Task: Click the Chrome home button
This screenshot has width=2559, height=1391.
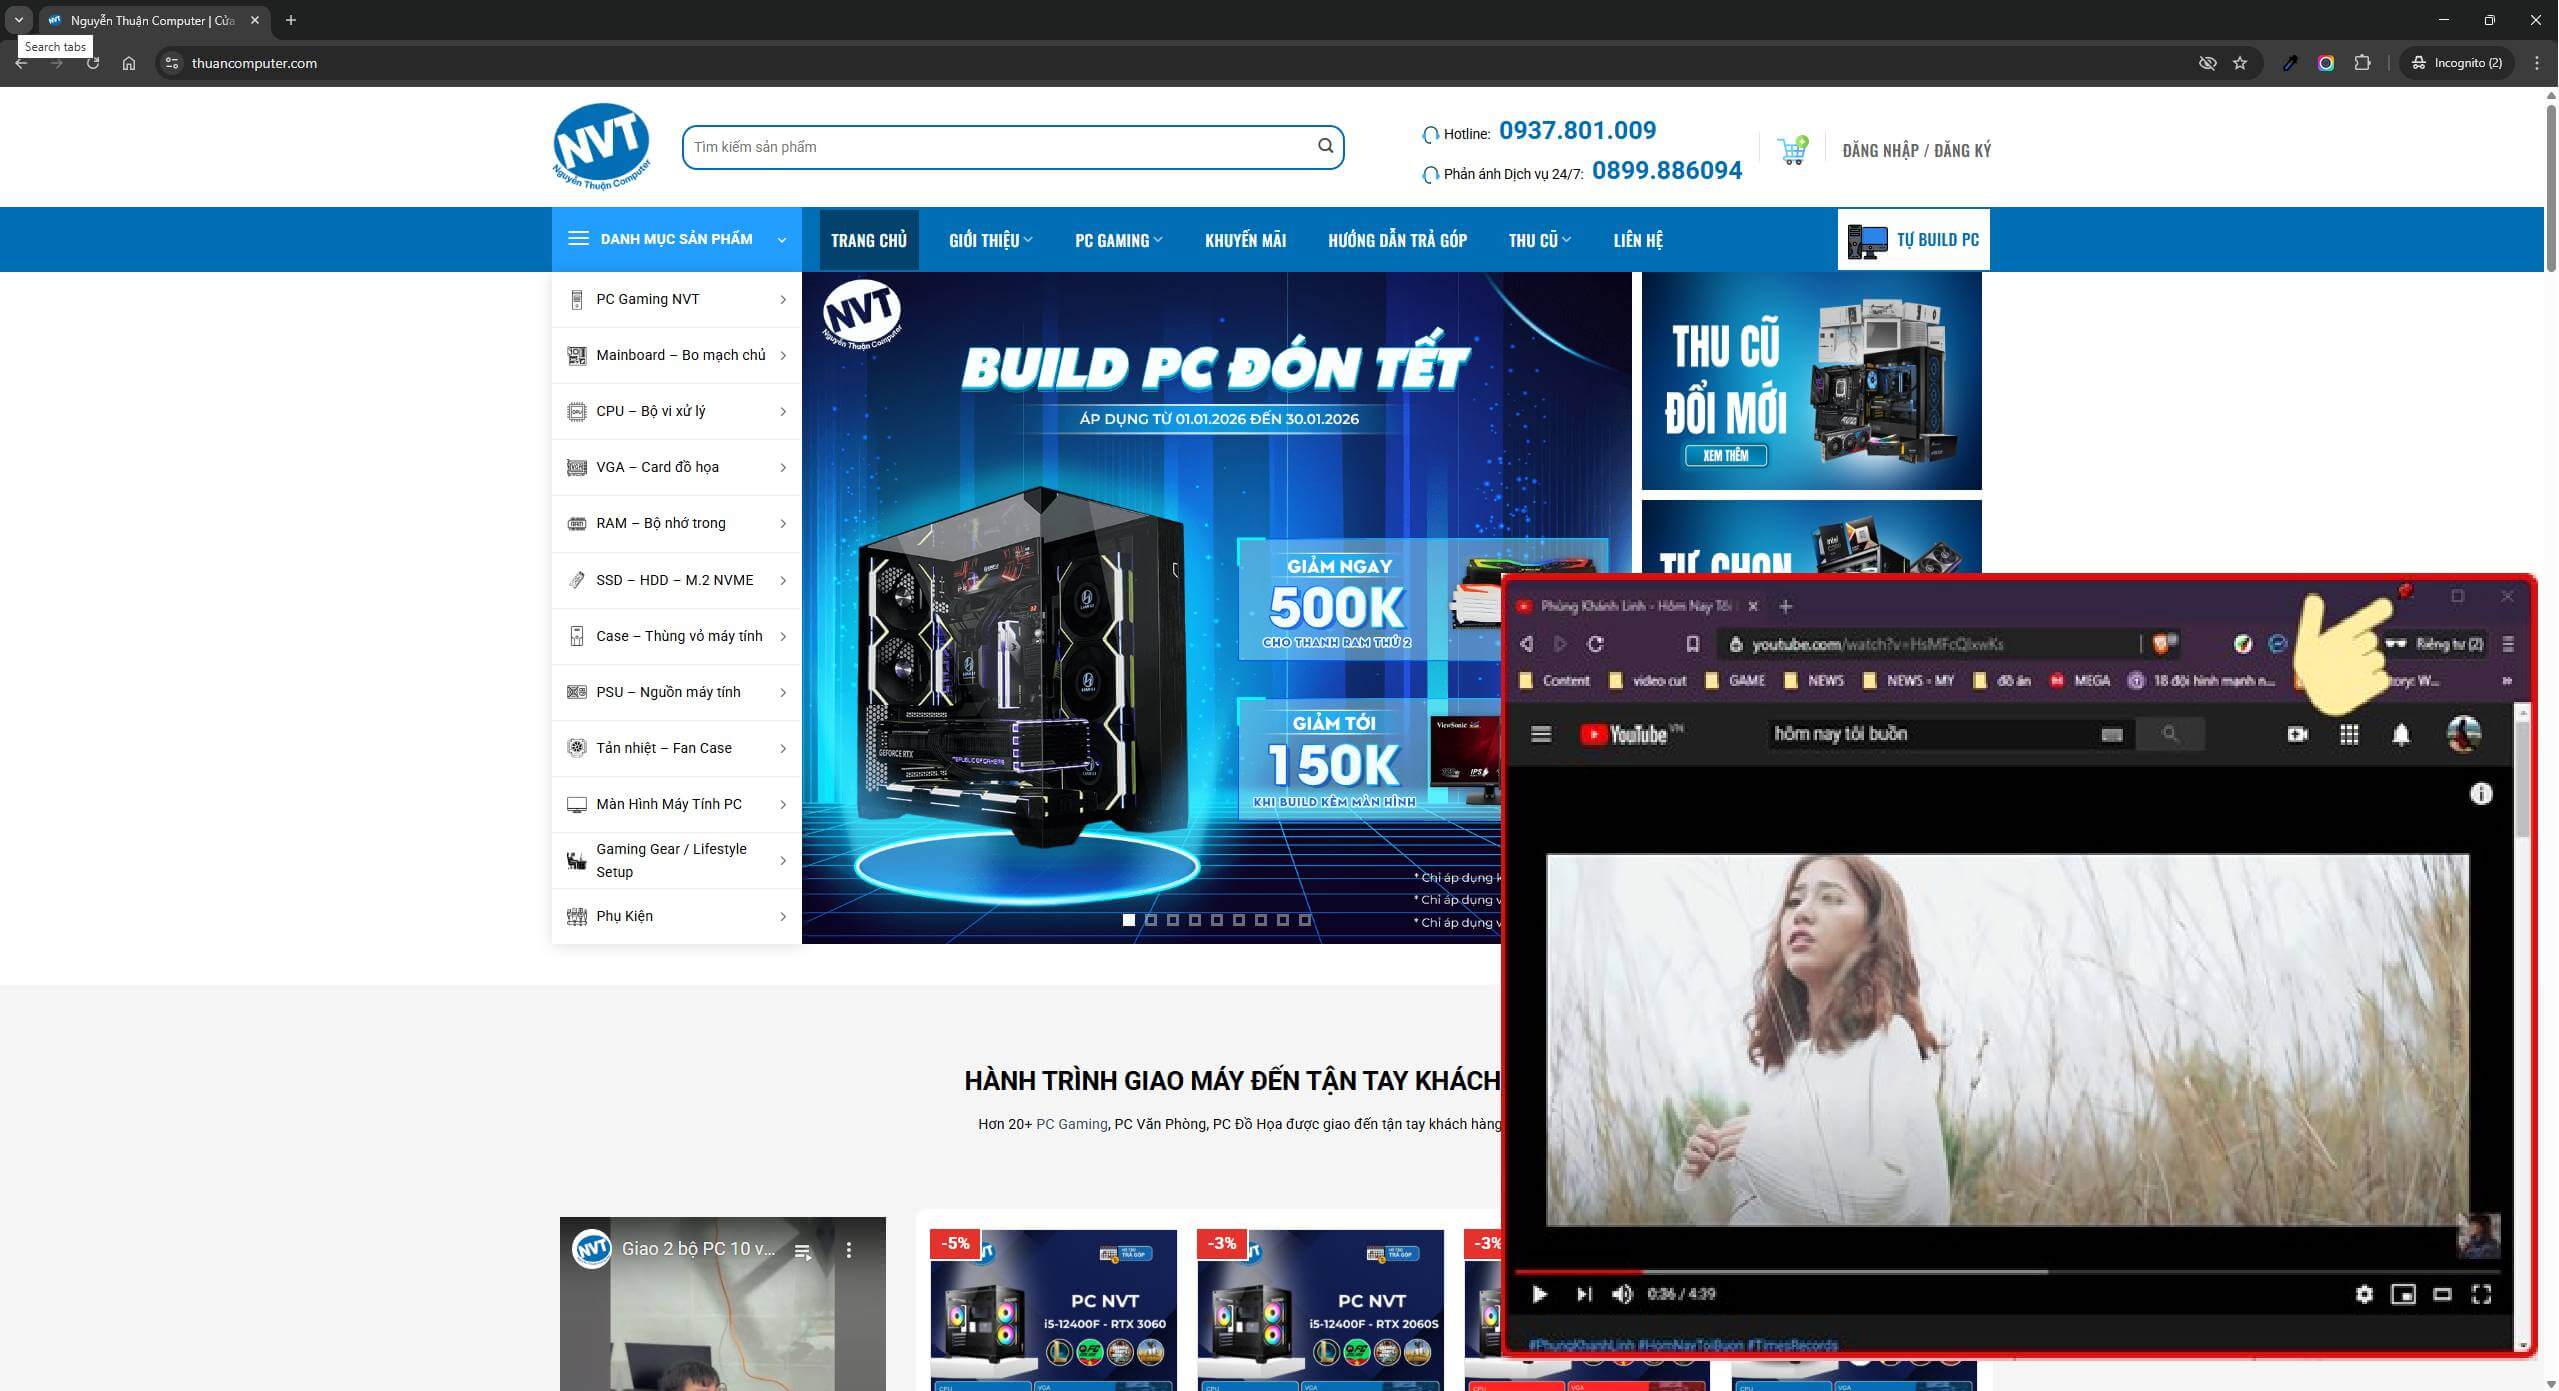Action: 129,63
